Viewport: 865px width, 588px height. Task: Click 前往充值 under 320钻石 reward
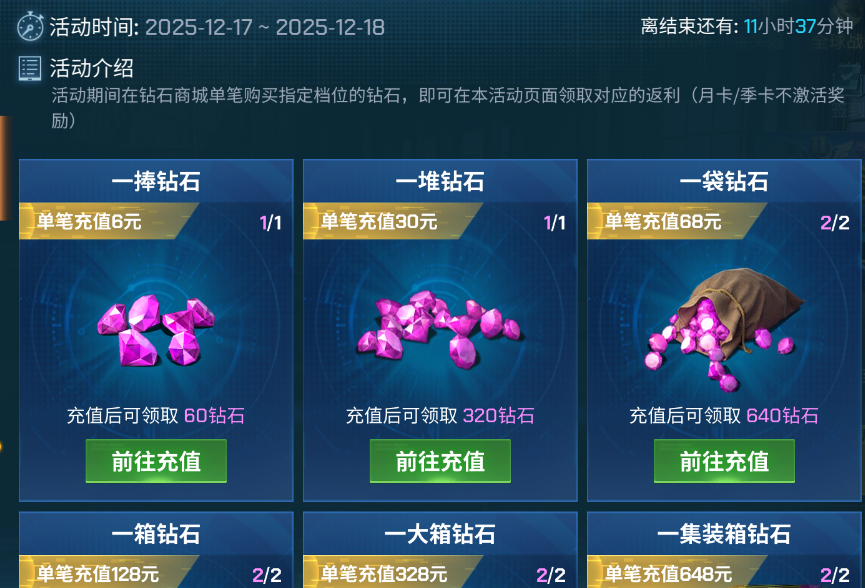[x=440, y=461]
